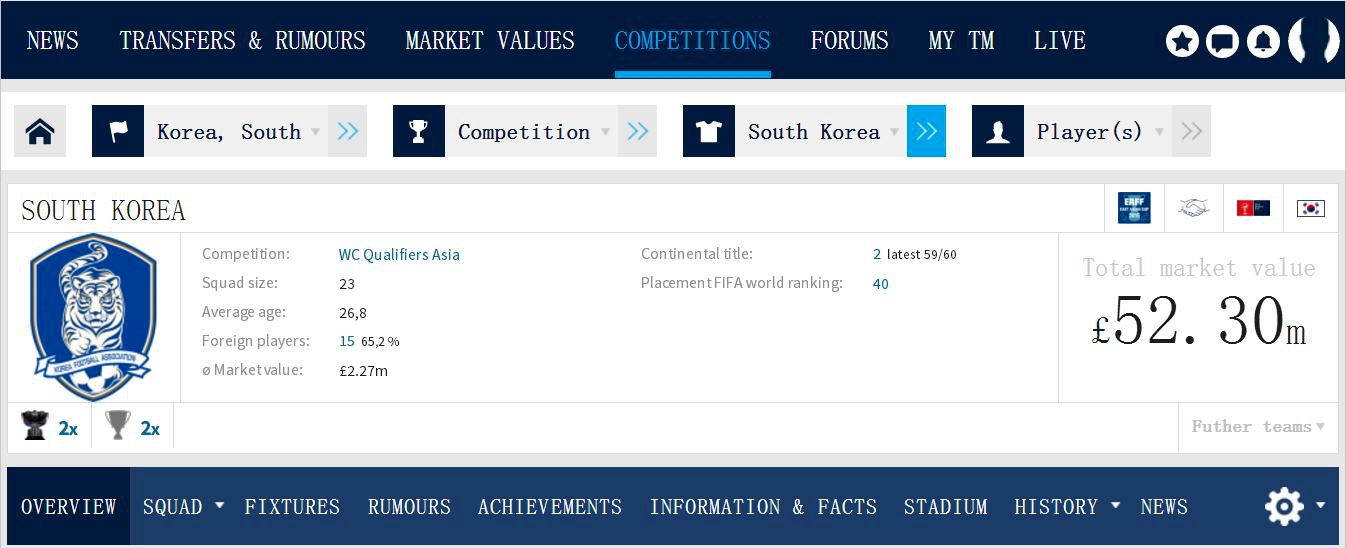Click foreign players count 15
The width and height of the screenshot is (1346, 548).
coord(347,341)
